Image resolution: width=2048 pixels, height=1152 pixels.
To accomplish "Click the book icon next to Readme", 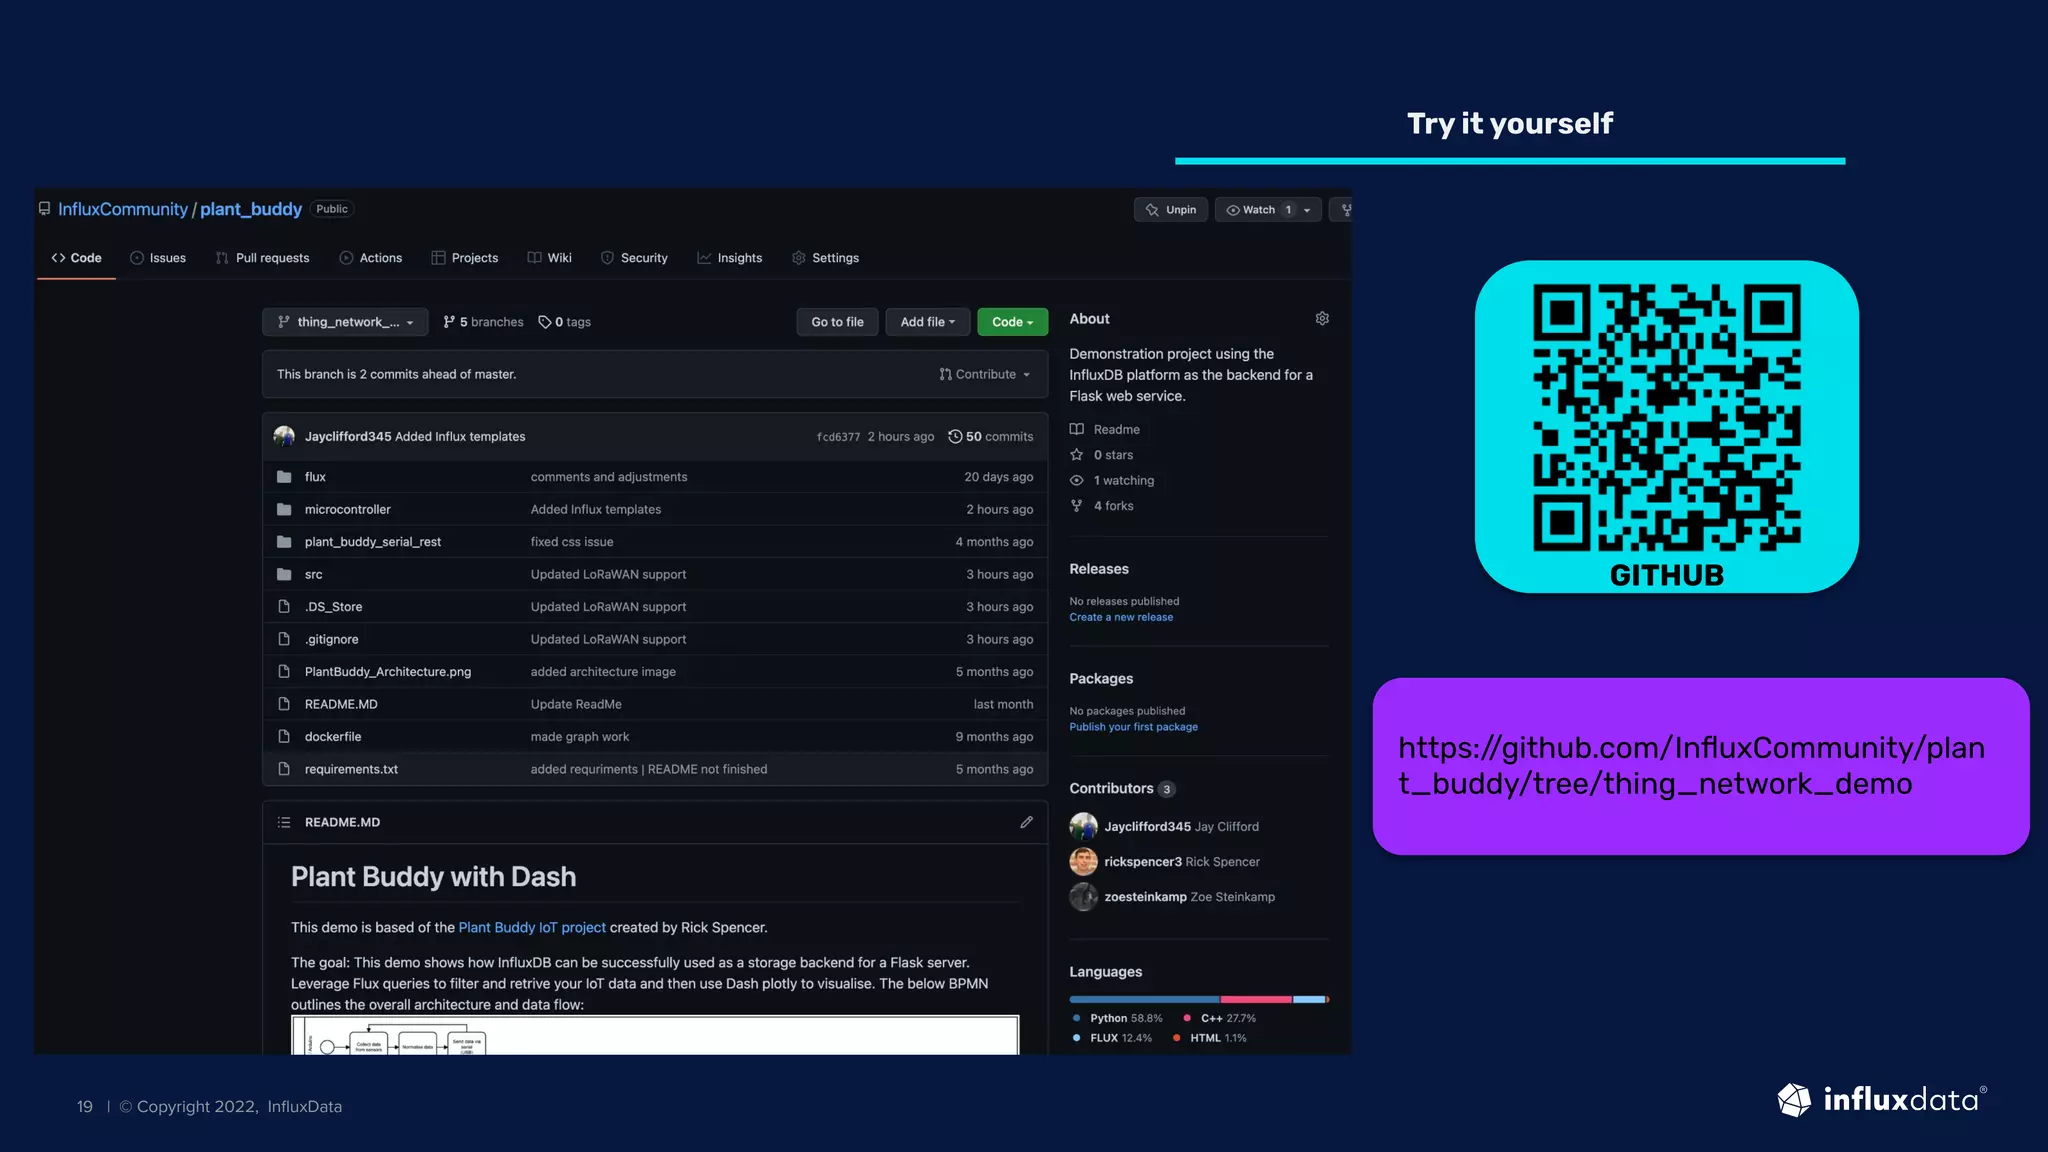I will (1077, 429).
